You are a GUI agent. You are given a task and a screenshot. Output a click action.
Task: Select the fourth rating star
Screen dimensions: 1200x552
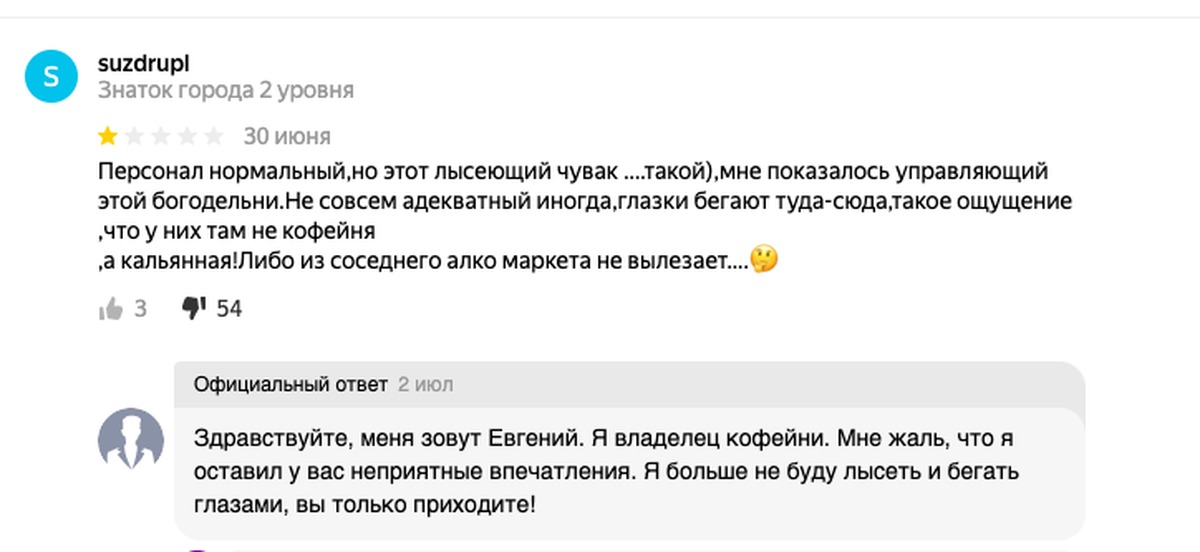point(187,136)
